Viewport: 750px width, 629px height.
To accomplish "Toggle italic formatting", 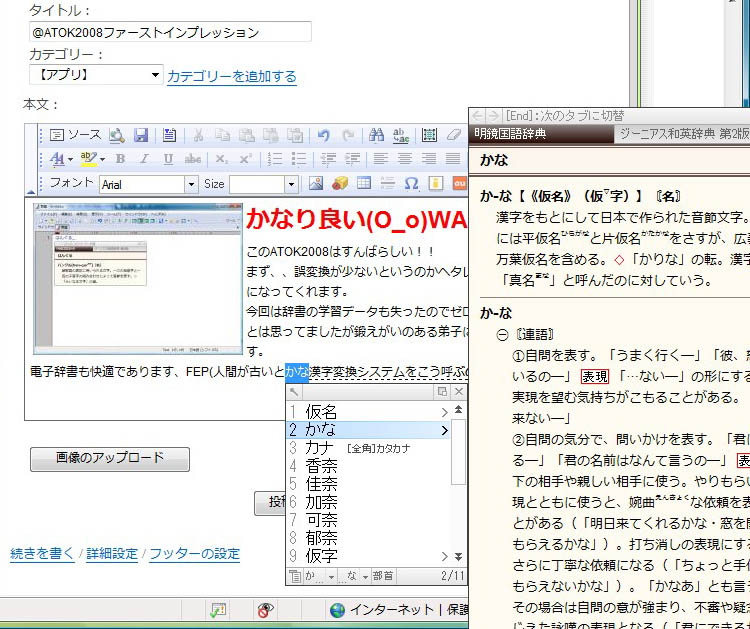I will 144,159.
